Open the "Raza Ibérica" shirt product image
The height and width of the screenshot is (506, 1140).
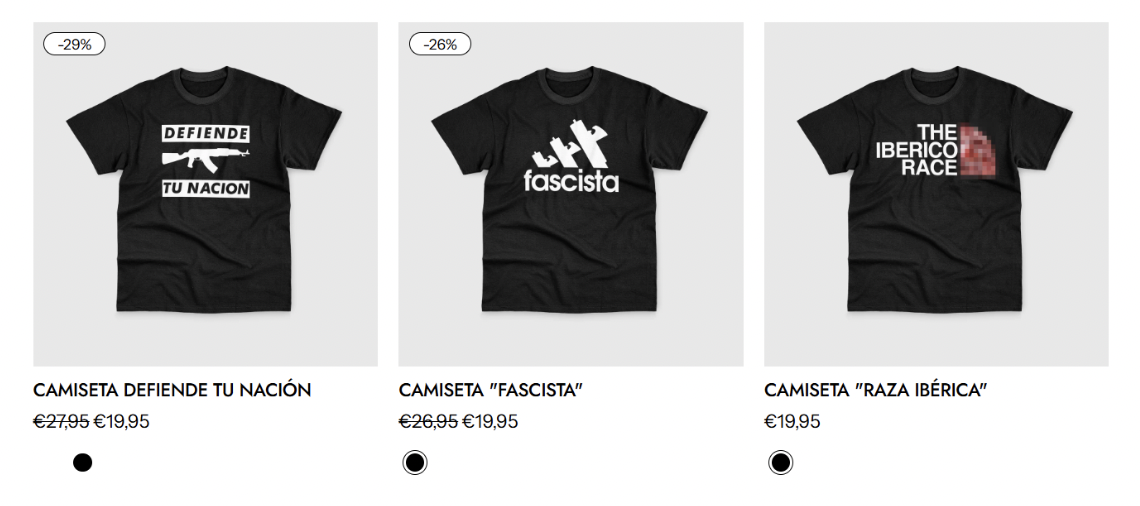pos(936,194)
